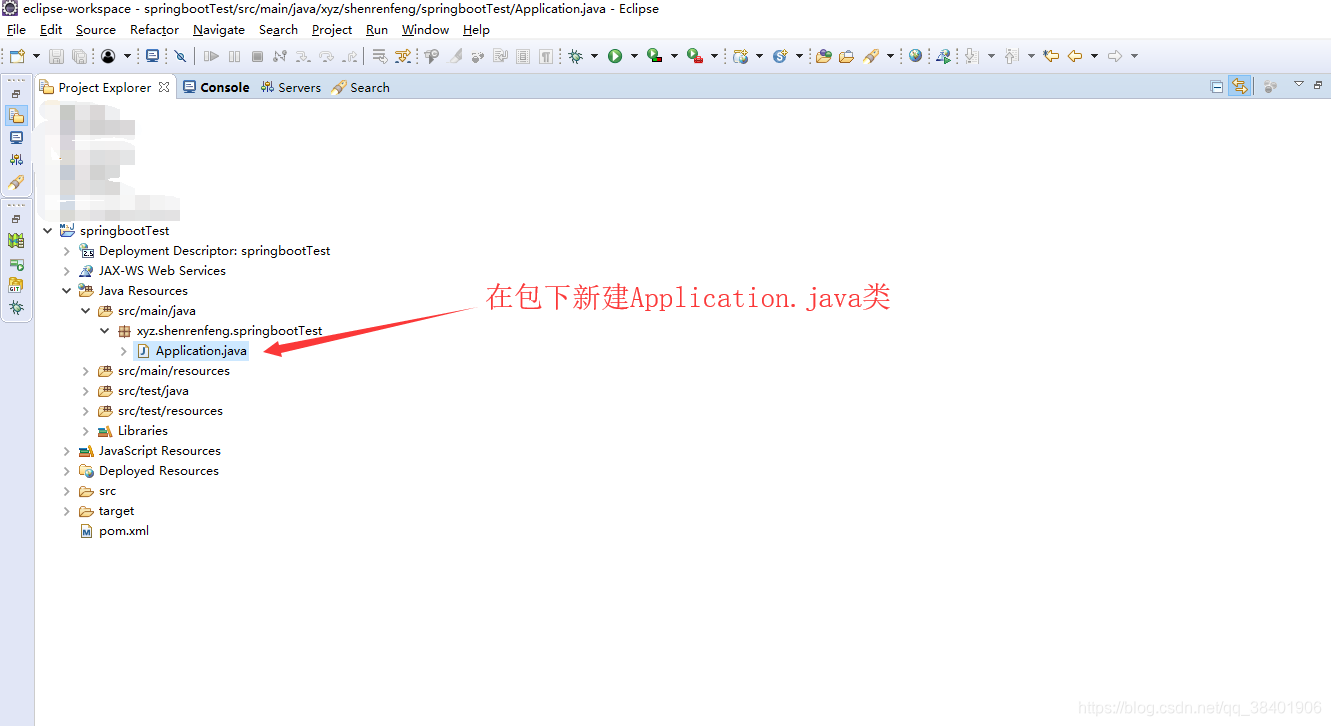
Task: Open Debug bug icon in left sidebar
Action: (x=16, y=308)
